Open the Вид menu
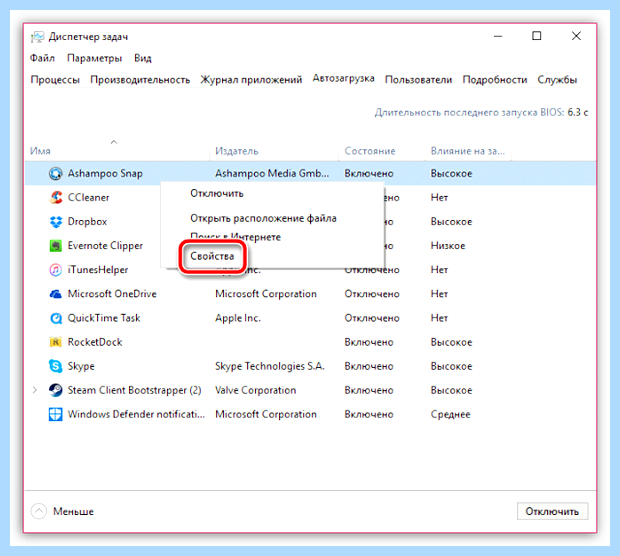The height and width of the screenshot is (556, 620). (x=143, y=58)
